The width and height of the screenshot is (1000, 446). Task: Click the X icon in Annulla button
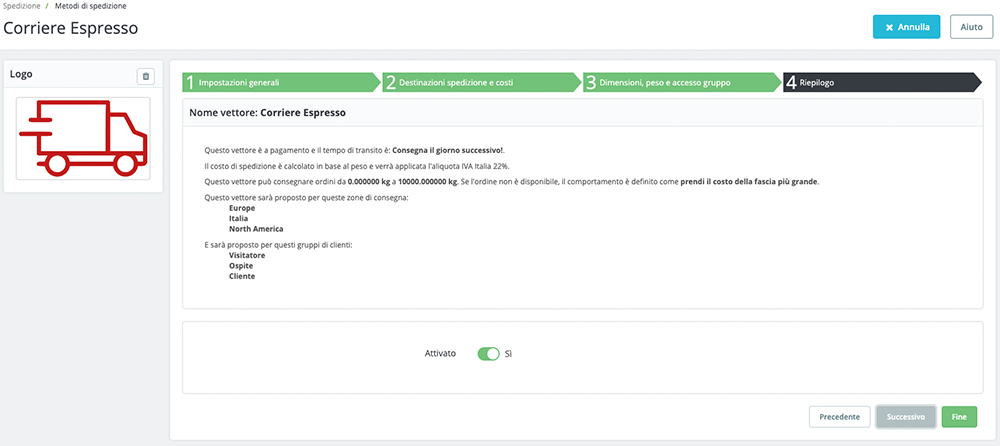pos(889,28)
